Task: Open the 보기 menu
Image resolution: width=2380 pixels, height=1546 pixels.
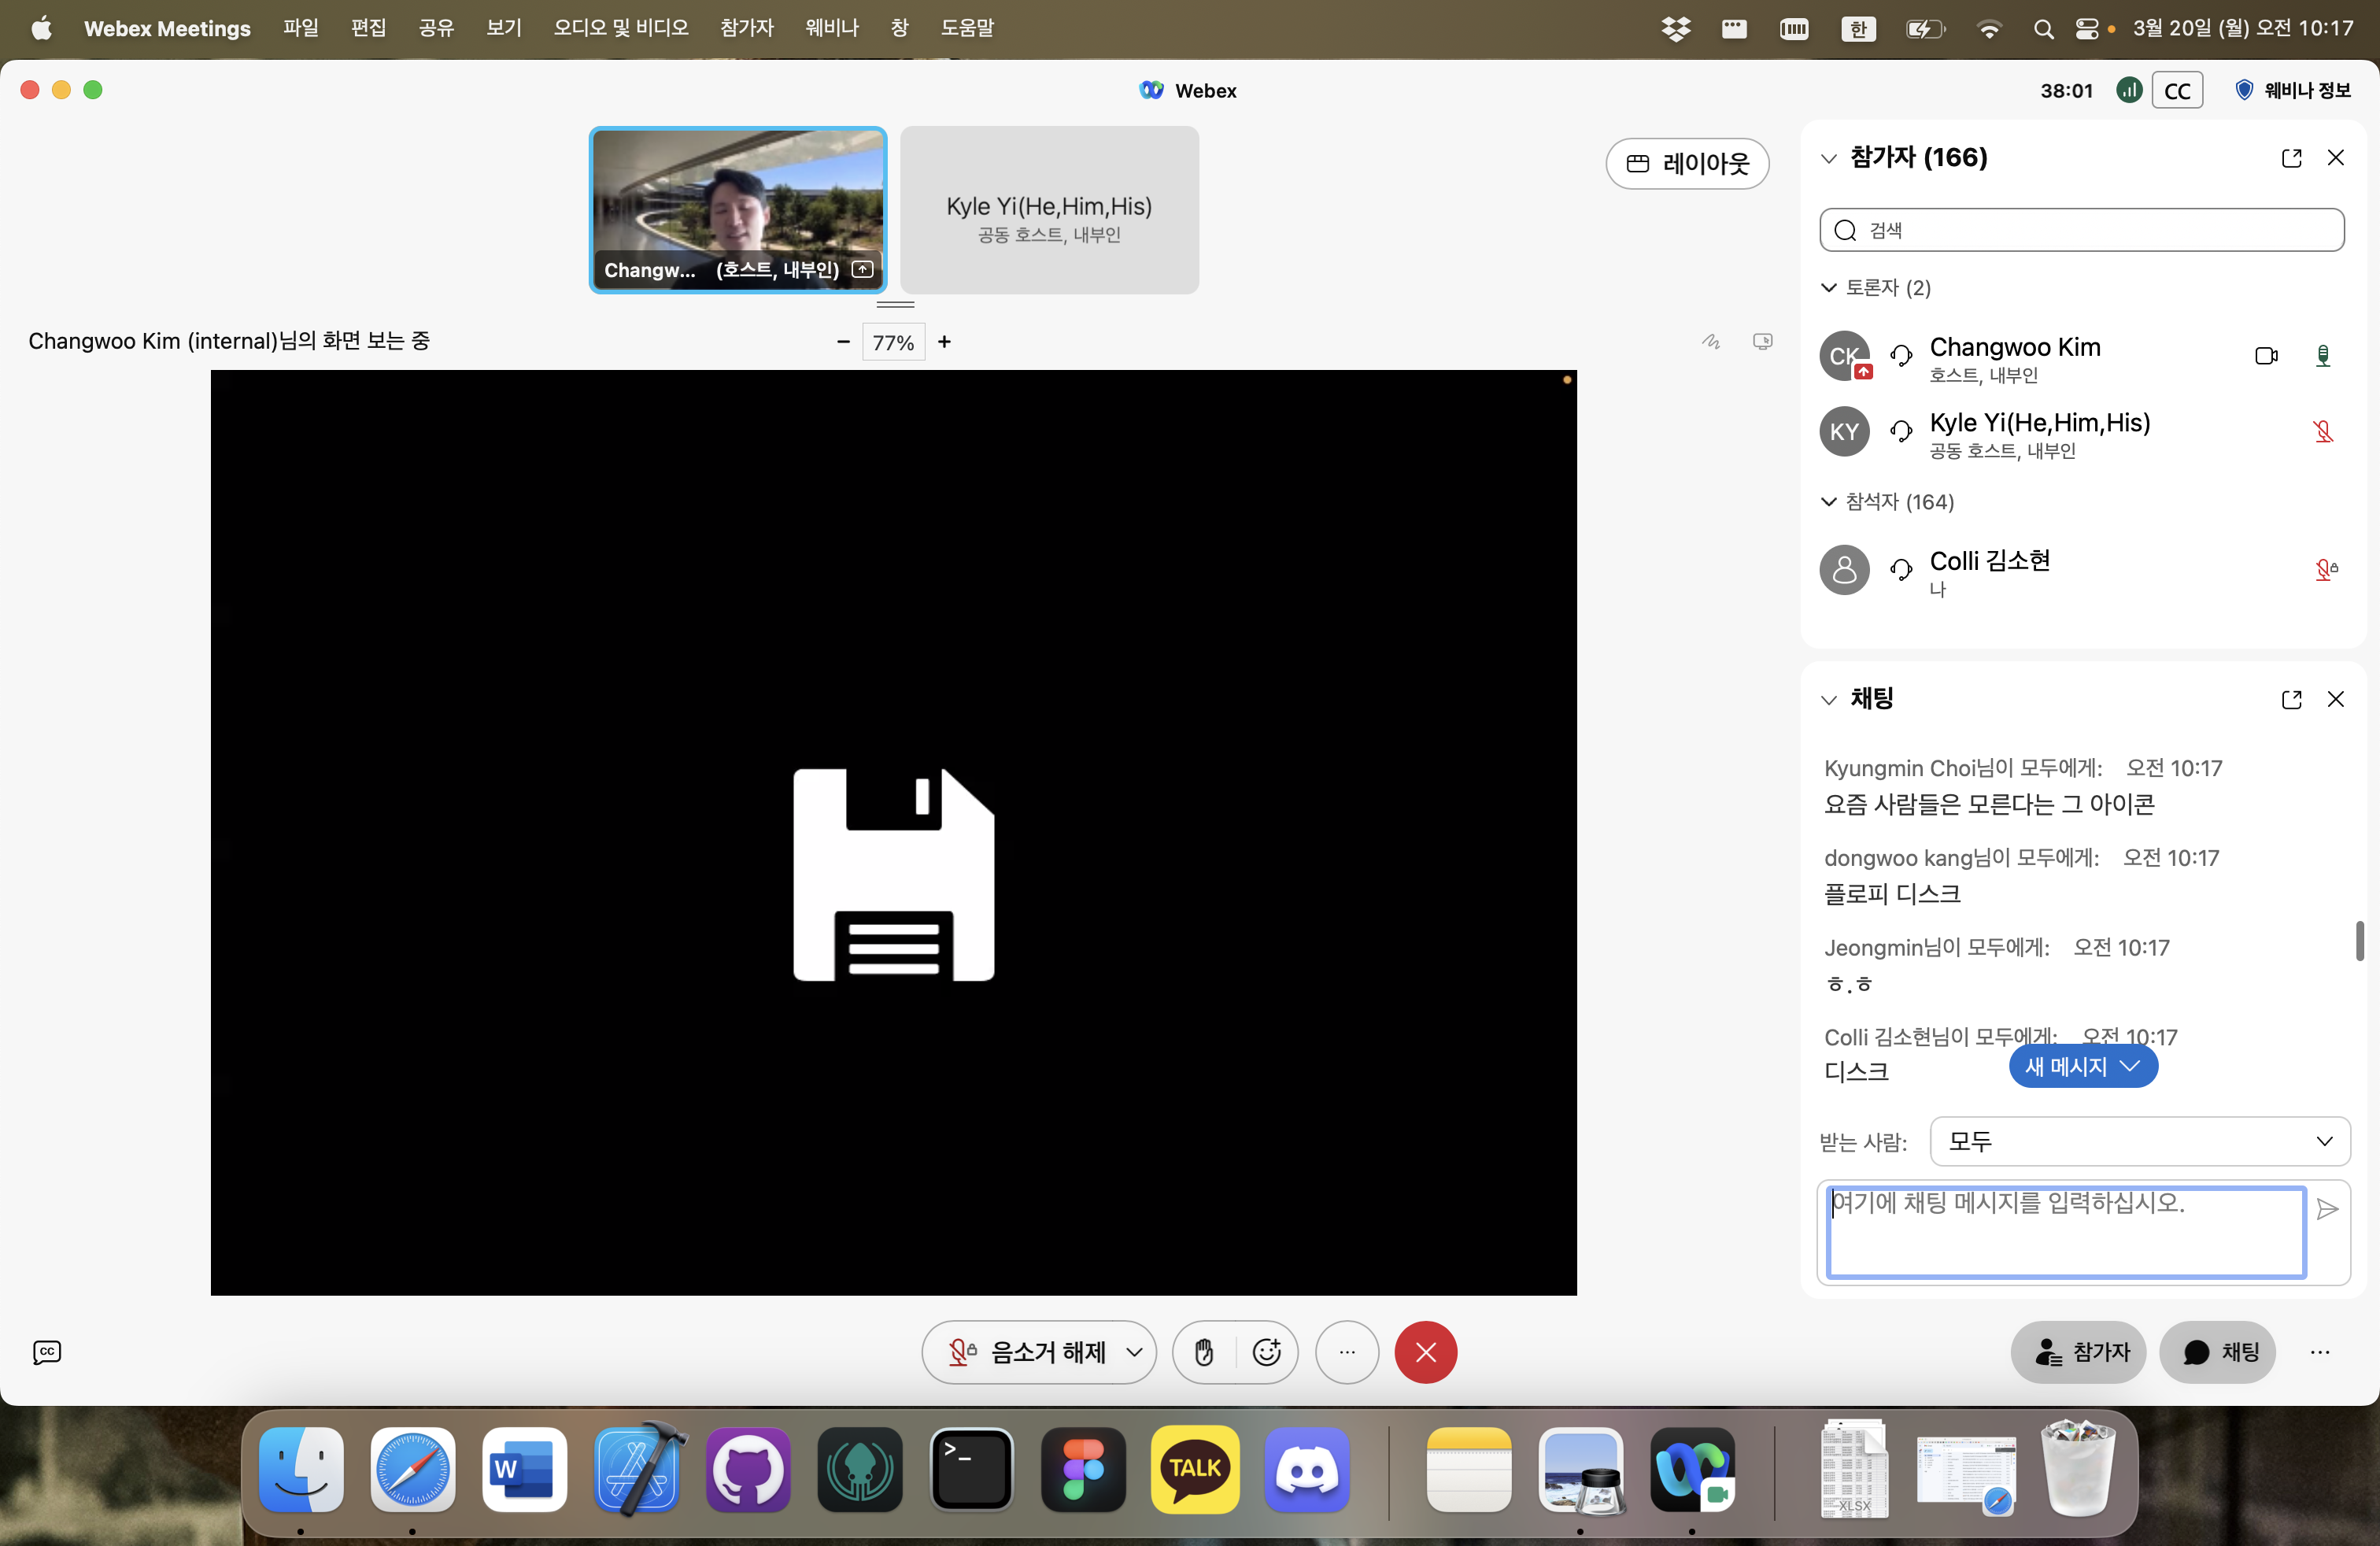Action: (x=504, y=28)
